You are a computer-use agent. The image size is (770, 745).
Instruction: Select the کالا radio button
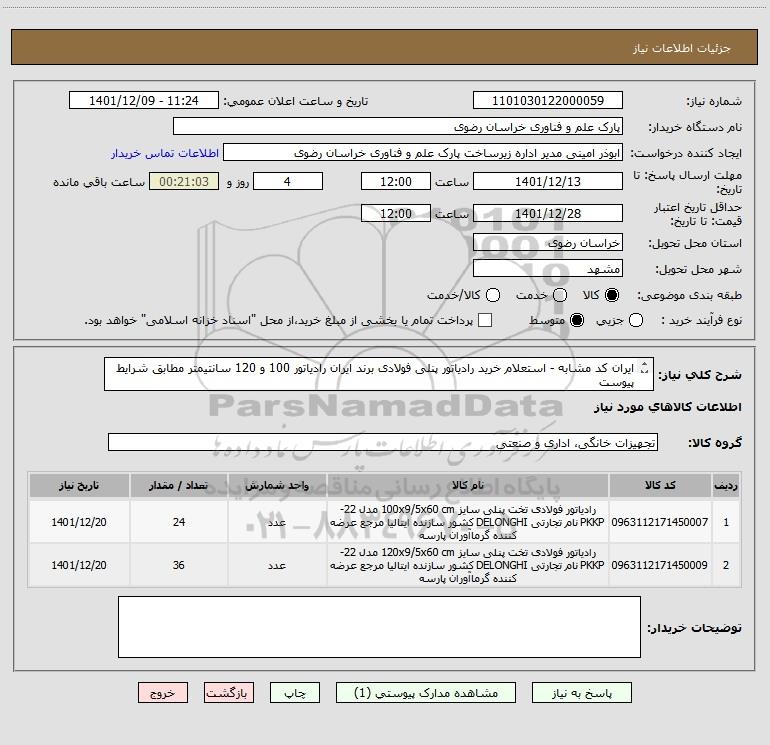point(612,295)
